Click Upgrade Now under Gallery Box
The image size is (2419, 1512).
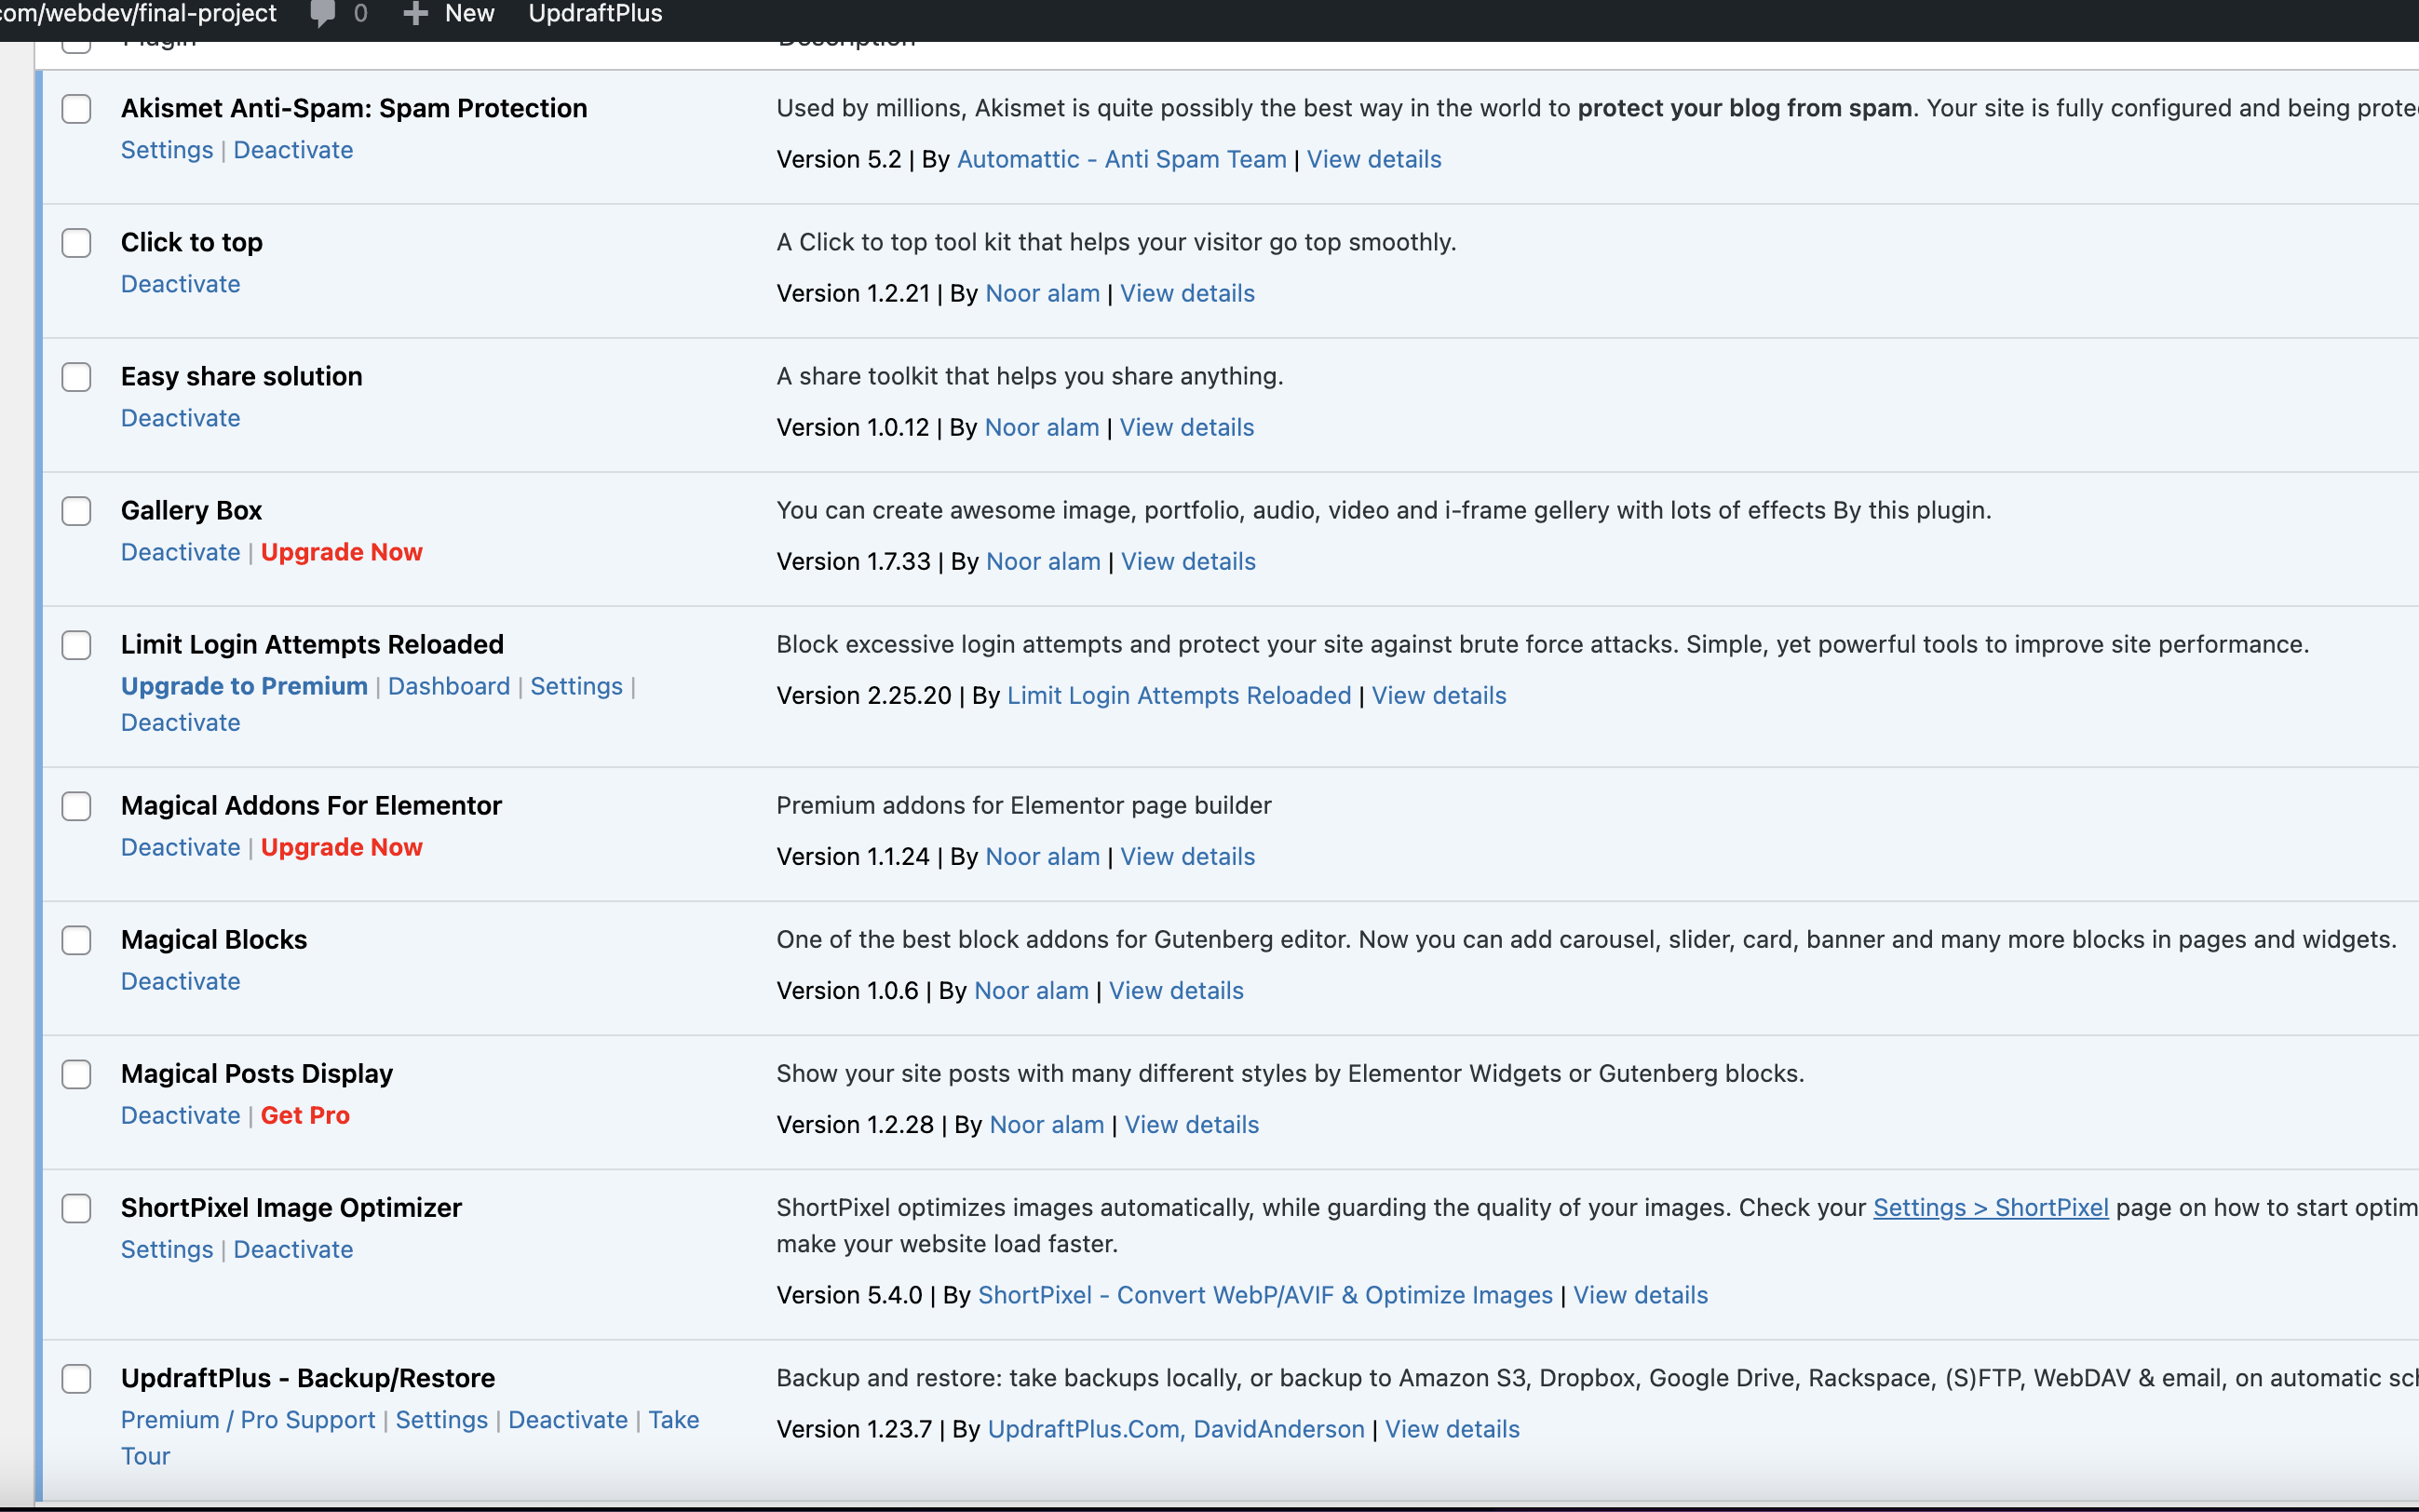pos(342,552)
